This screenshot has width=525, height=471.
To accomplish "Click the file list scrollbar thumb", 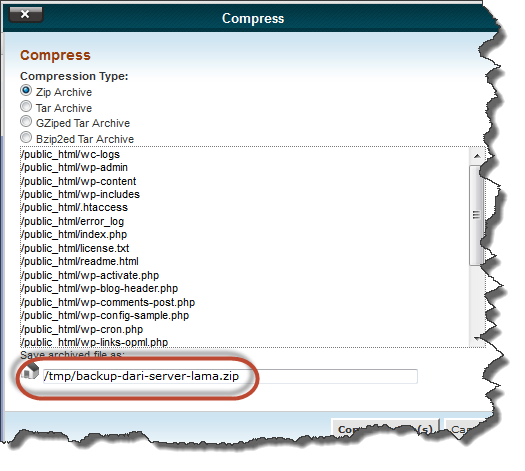I will [x=477, y=215].
